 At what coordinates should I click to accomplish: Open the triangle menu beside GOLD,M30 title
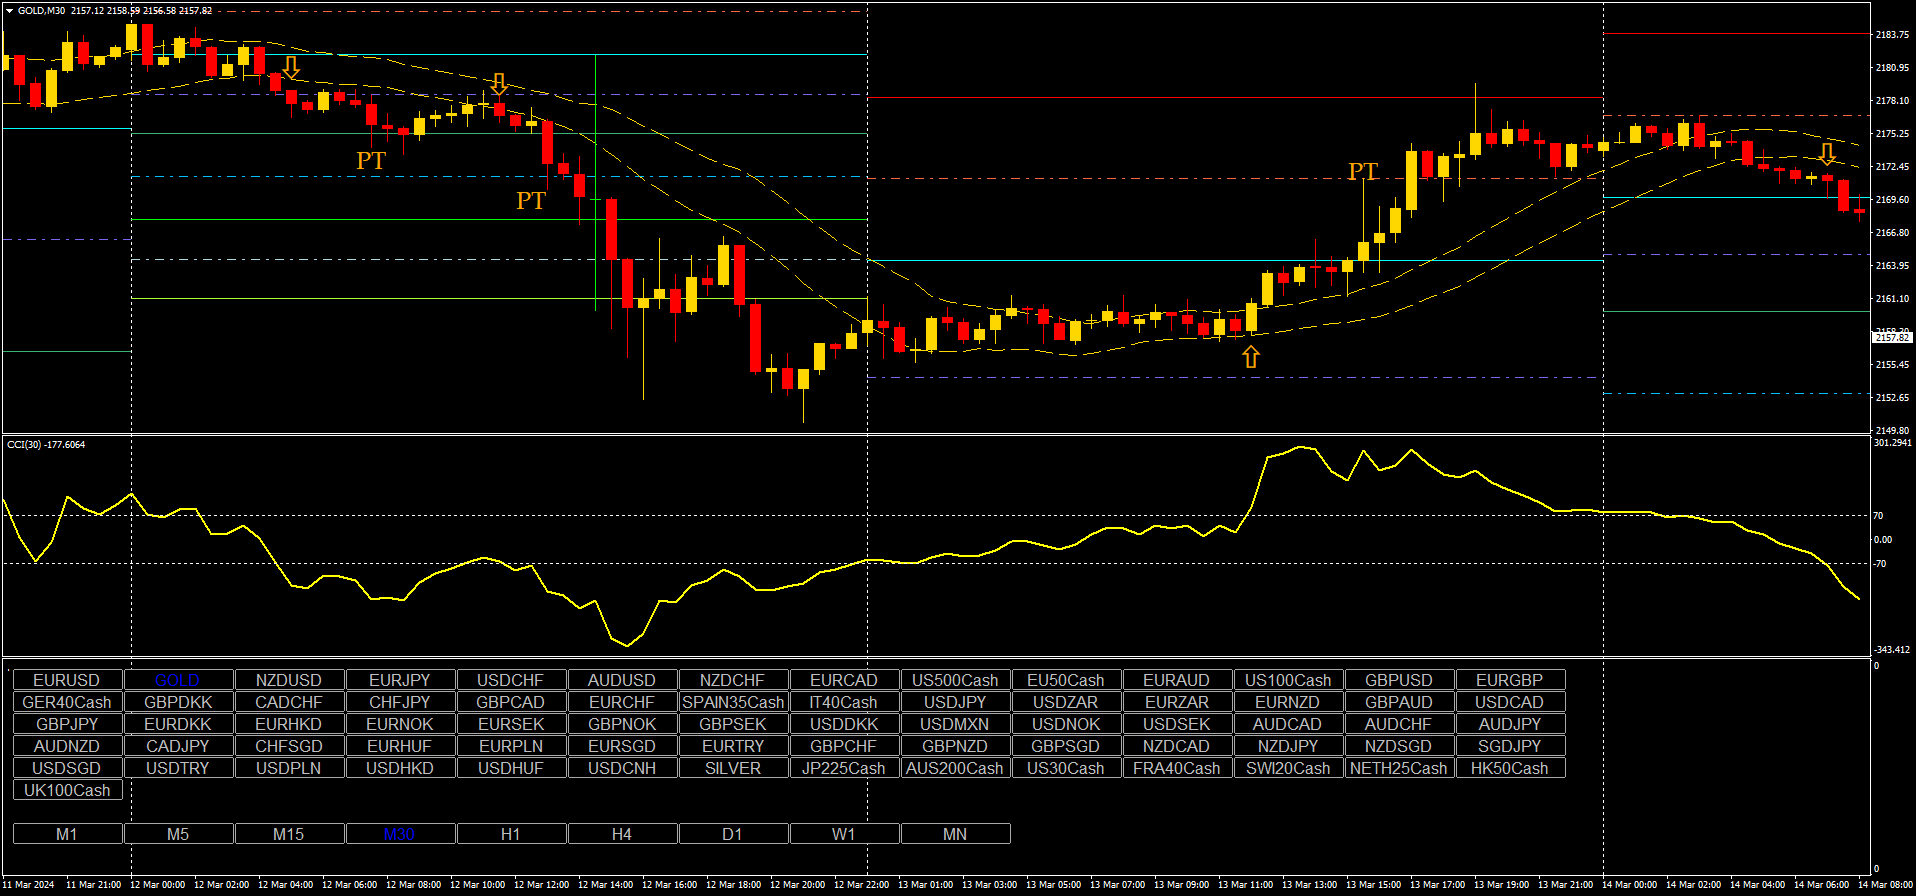click(x=10, y=11)
